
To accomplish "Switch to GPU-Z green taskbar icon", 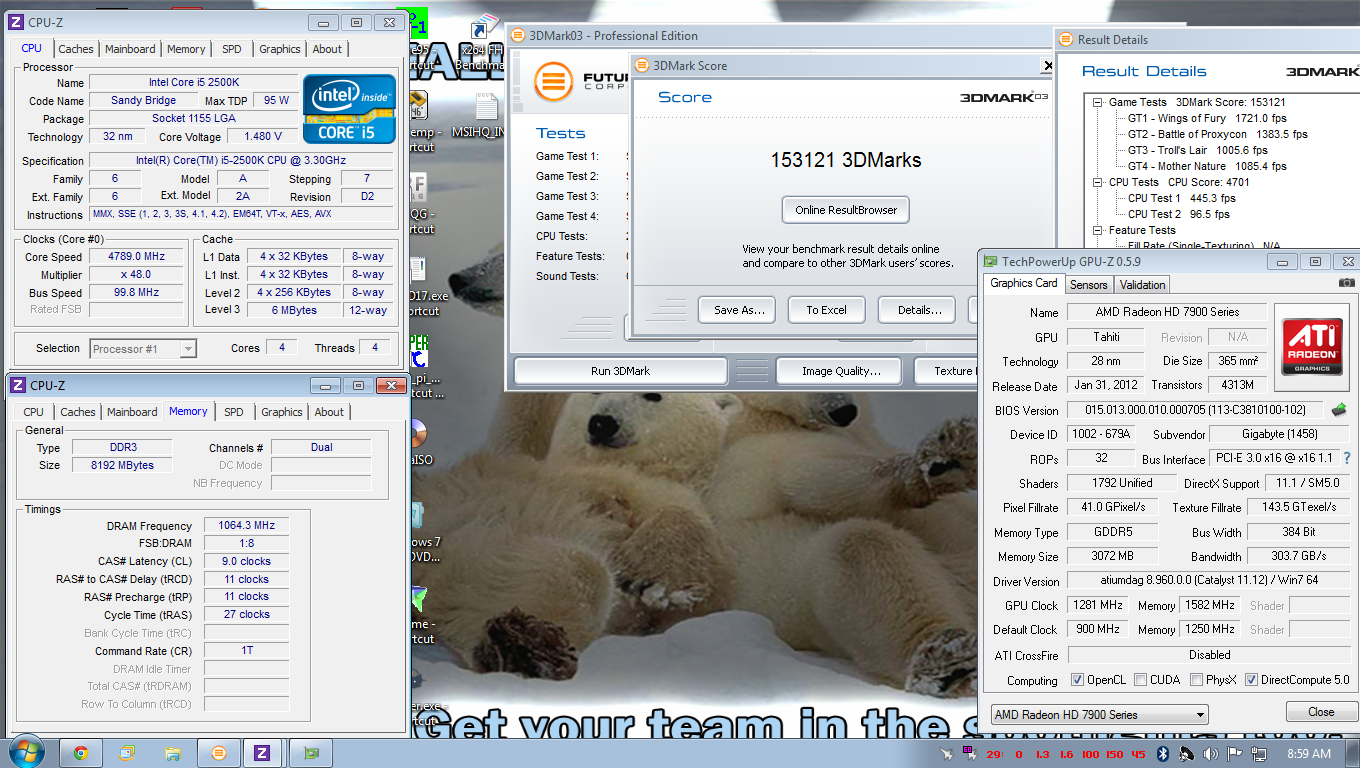I will (311, 753).
